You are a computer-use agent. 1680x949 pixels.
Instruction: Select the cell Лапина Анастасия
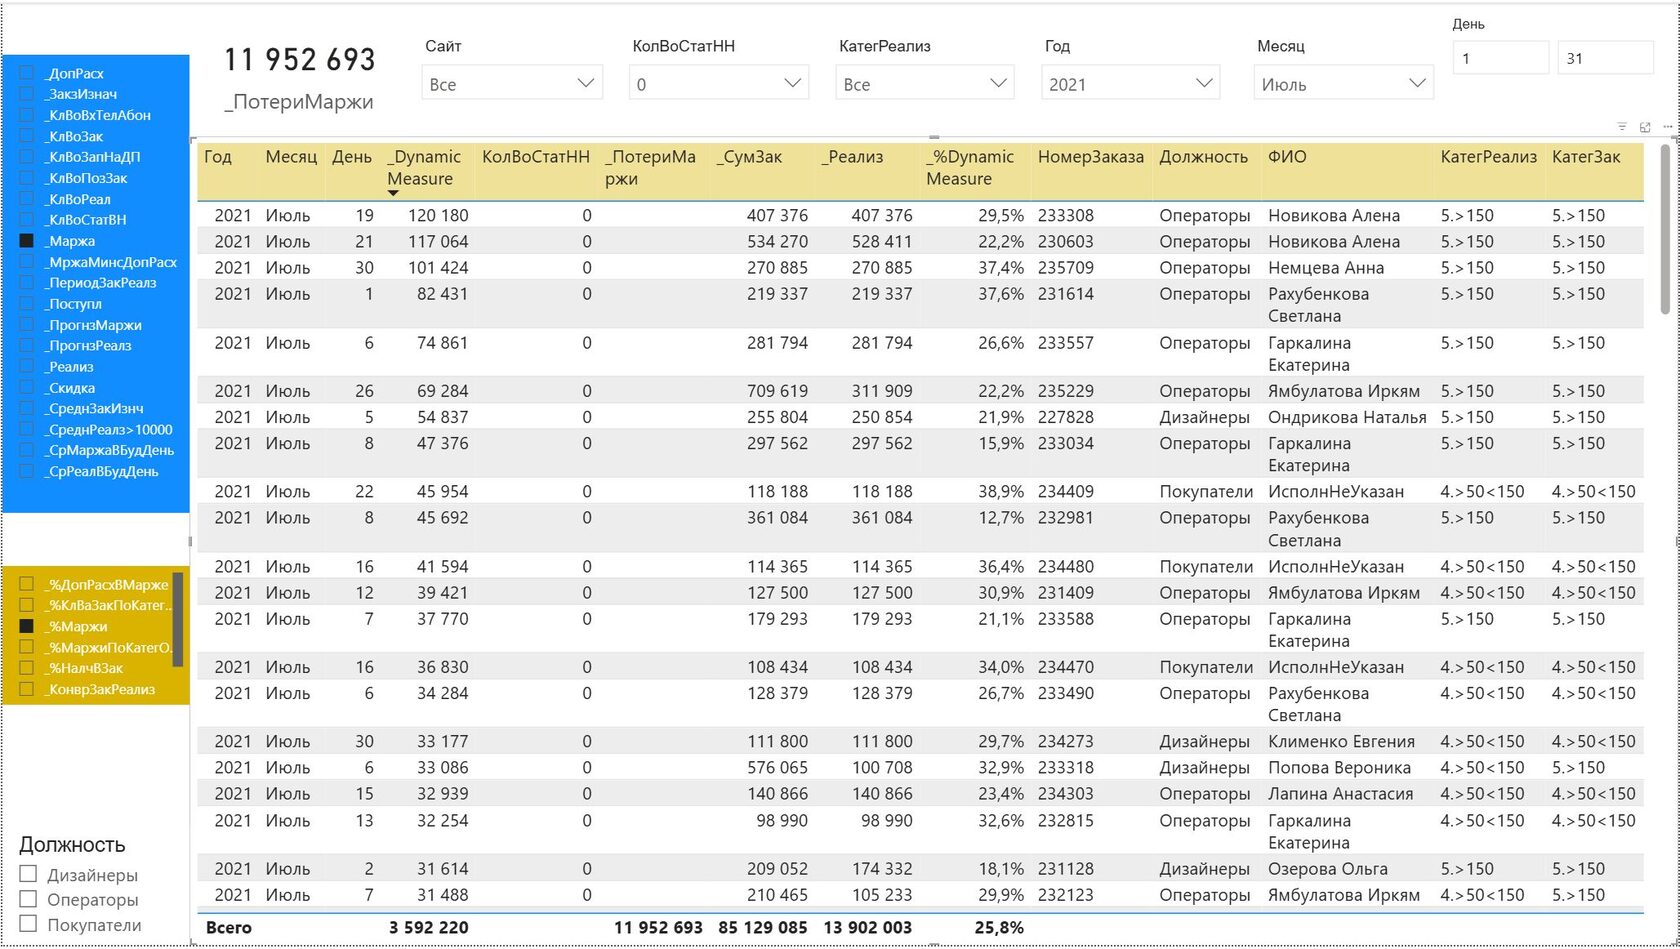coord(1340,794)
